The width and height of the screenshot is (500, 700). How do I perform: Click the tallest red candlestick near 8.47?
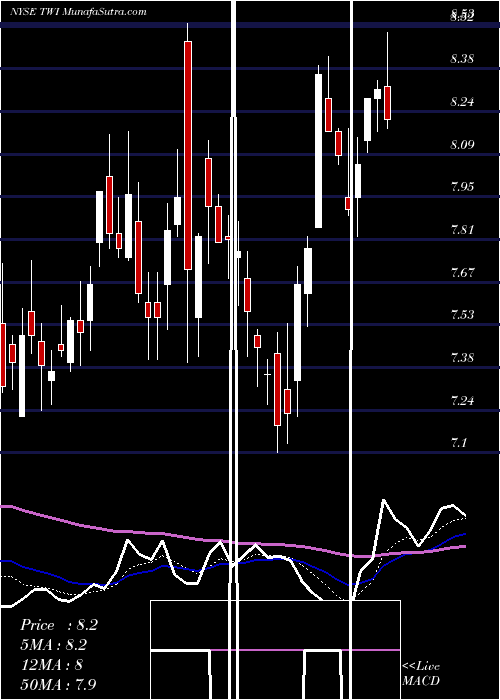188,155
